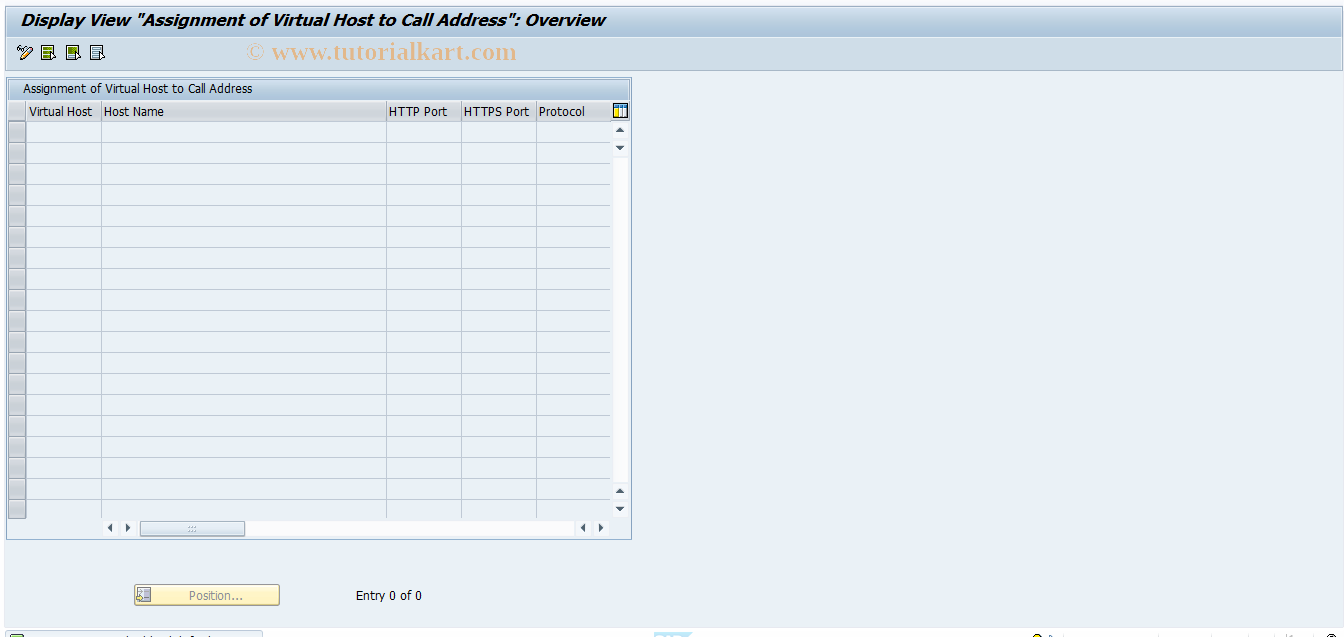Click the first row's selector button
This screenshot has height=637, width=1344.
click(x=17, y=132)
